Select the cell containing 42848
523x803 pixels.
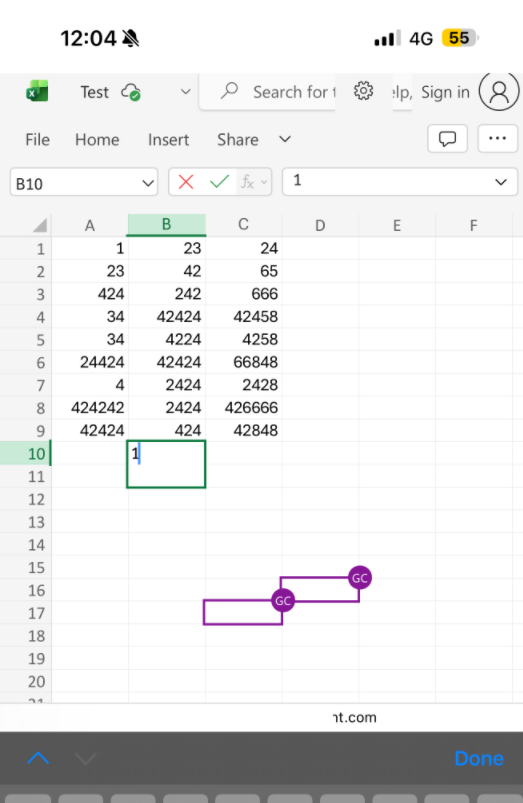click(x=243, y=430)
